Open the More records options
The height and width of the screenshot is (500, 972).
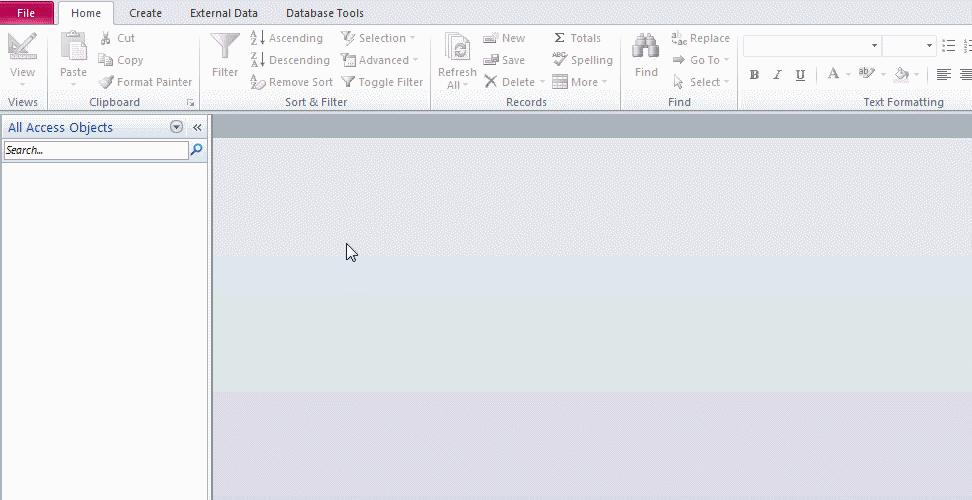pyautogui.click(x=580, y=82)
